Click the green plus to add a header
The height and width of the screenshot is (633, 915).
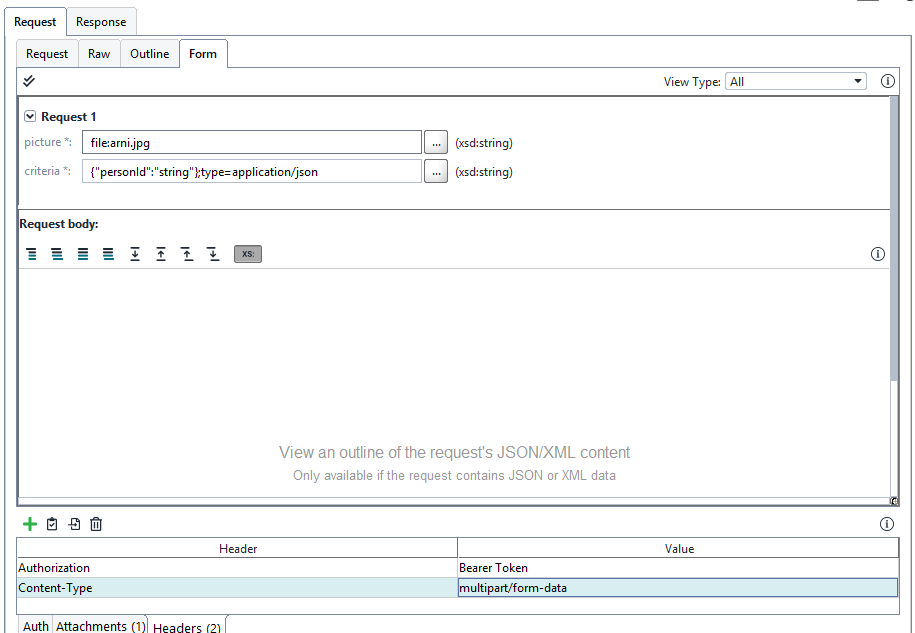coord(29,523)
